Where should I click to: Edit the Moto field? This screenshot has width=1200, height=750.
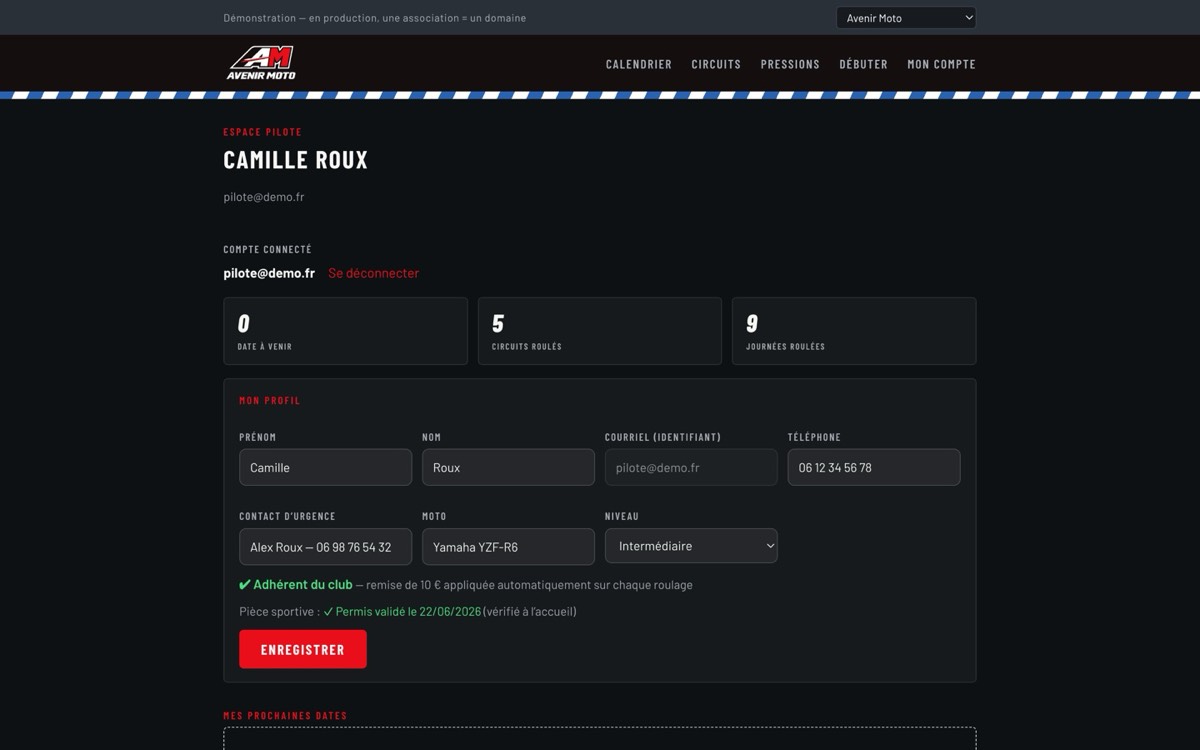click(x=508, y=547)
